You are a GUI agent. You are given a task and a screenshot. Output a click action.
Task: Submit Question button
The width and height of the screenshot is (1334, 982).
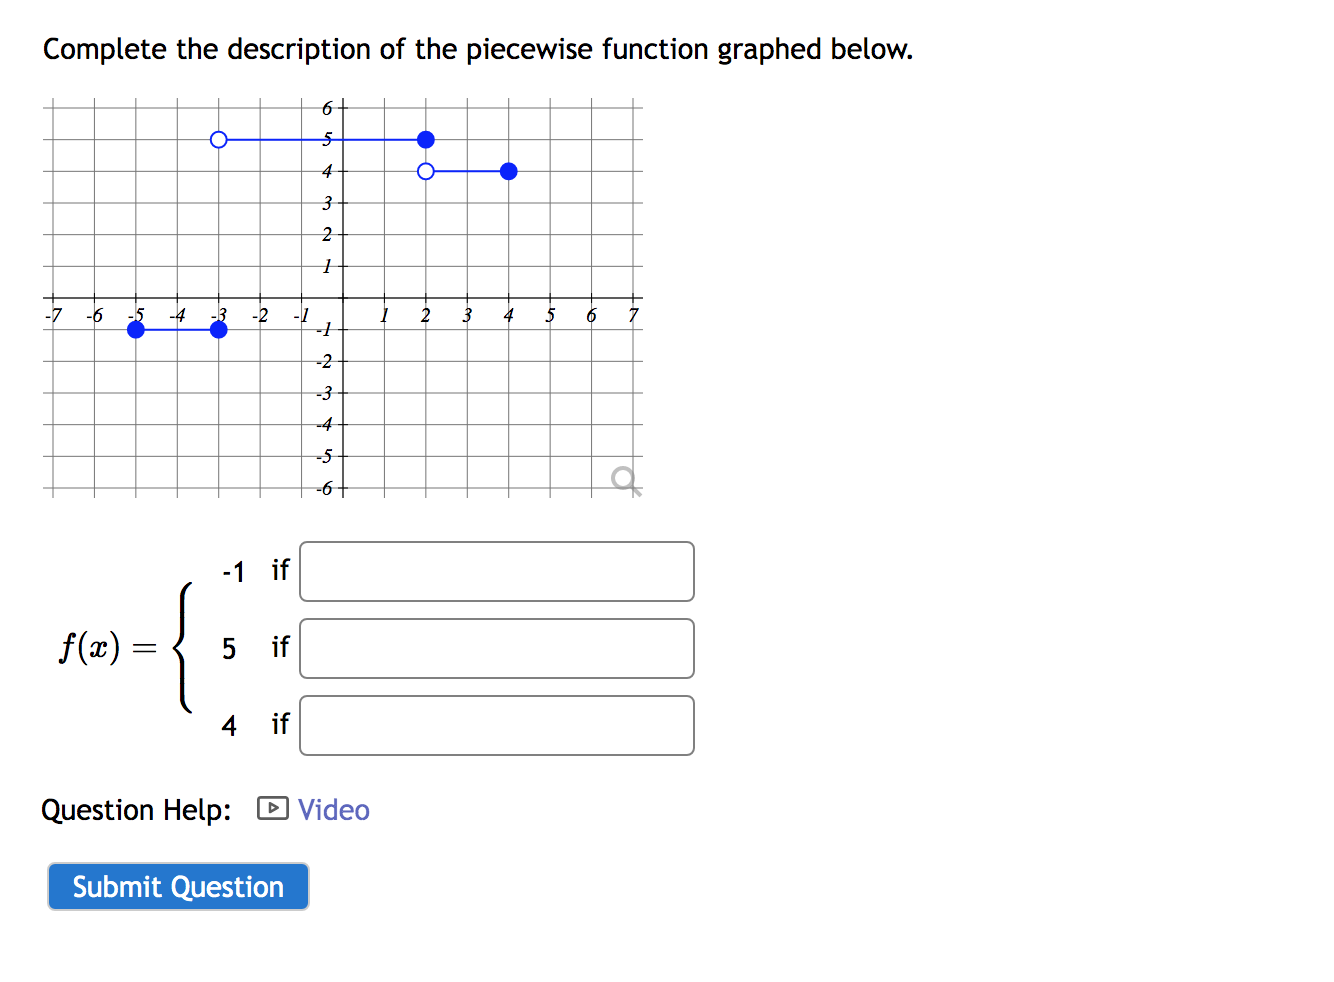click(178, 887)
